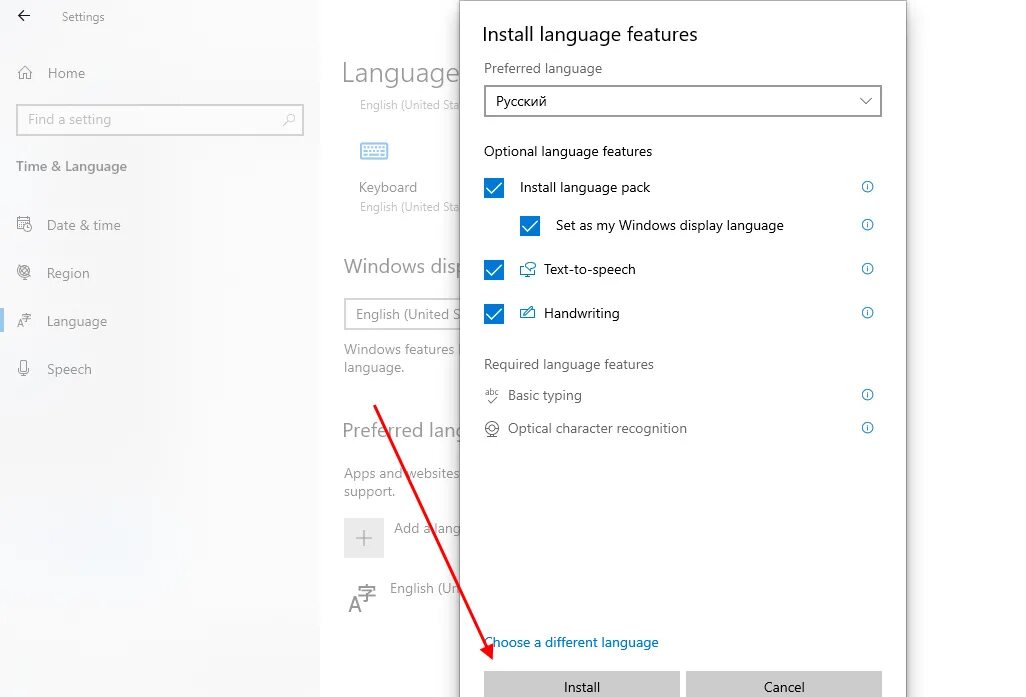Show info for Set as Windows display language
1026x697 pixels.
pos(868,225)
